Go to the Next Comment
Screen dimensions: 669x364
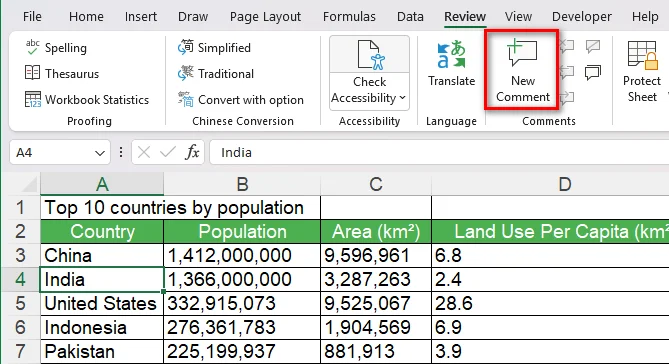coord(567,98)
